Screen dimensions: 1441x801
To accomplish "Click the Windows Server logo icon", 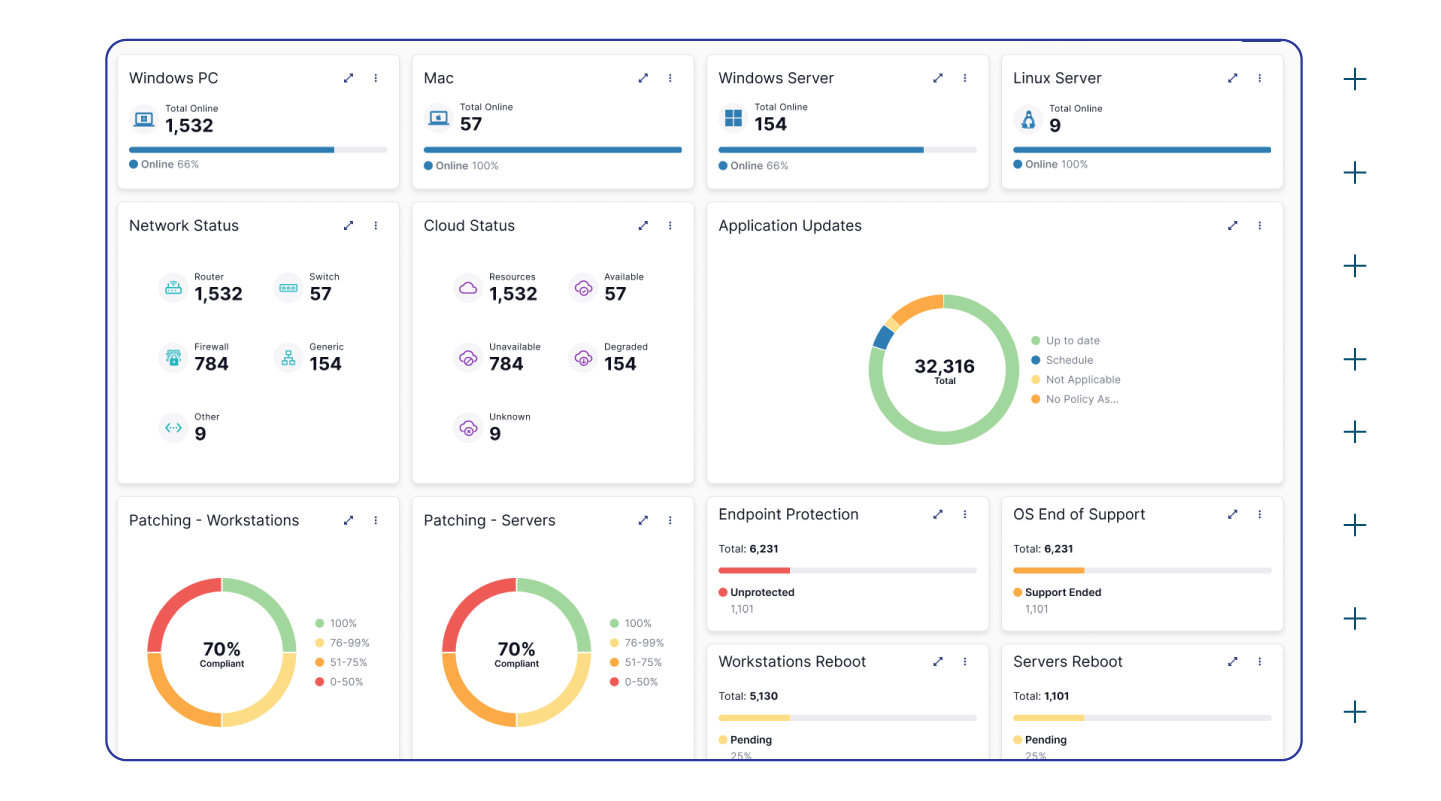I will click(733, 119).
